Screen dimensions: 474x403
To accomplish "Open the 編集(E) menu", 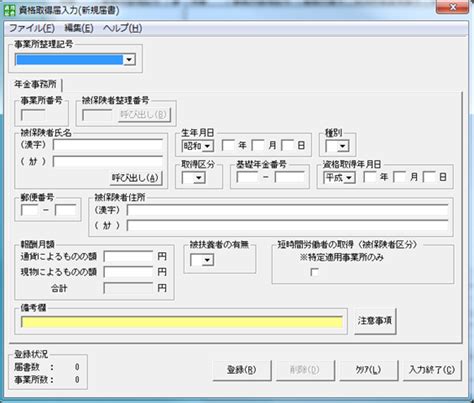I will point(79,28).
